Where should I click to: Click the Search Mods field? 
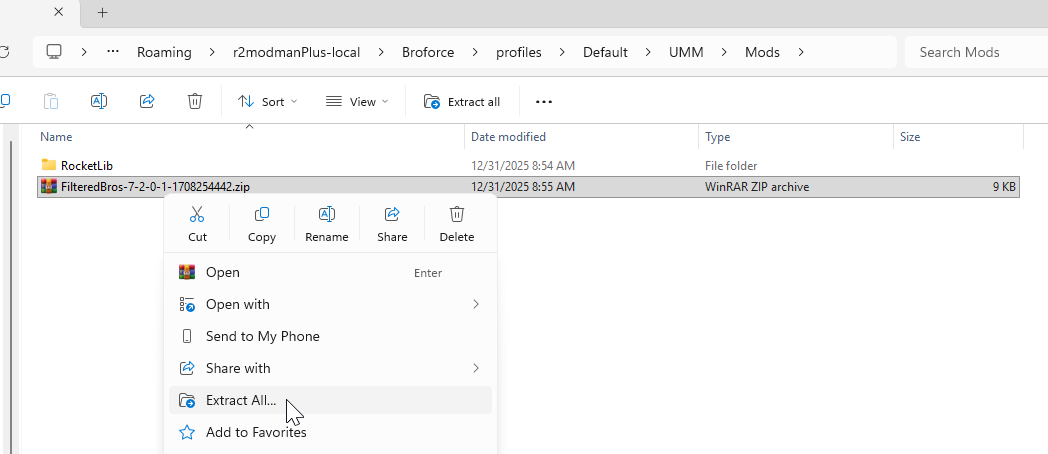975,52
